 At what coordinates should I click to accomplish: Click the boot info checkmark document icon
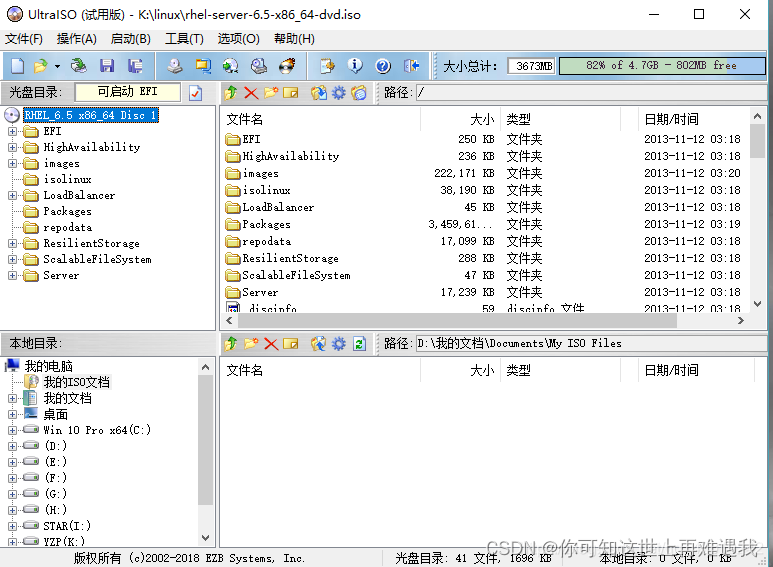tap(196, 93)
